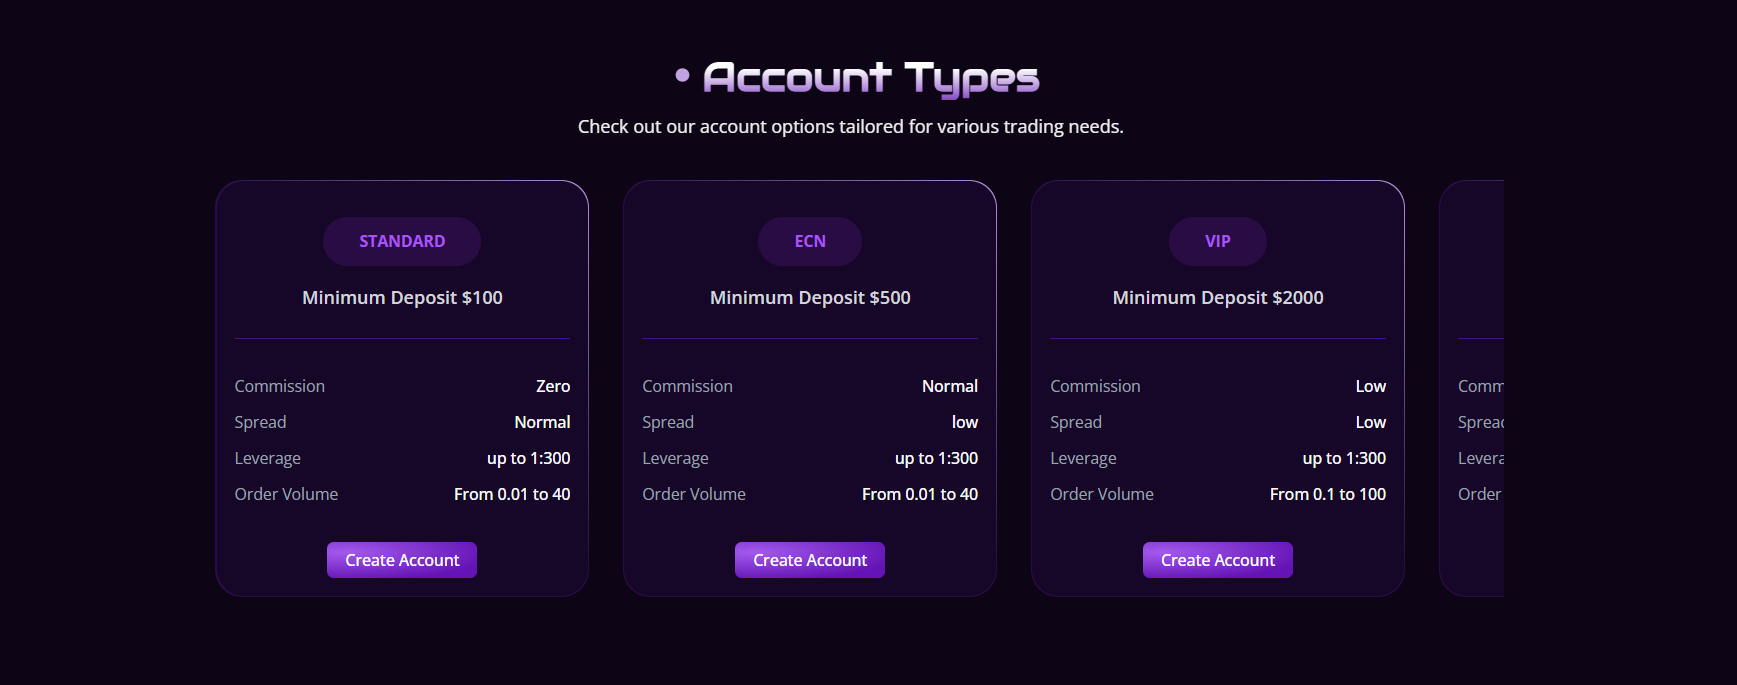
Task: Select the ECN account badge
Action: 810,241
